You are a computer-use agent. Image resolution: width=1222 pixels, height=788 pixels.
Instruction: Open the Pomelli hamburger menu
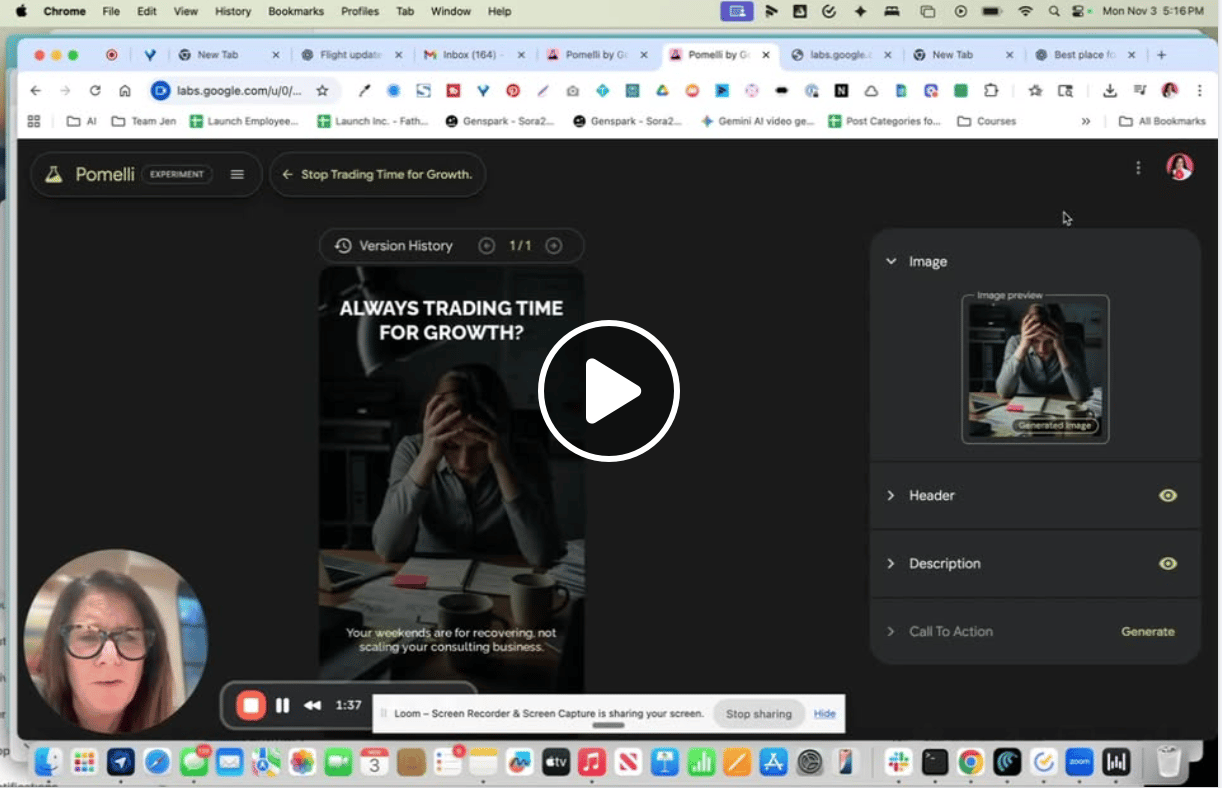[x=237, y=174]
